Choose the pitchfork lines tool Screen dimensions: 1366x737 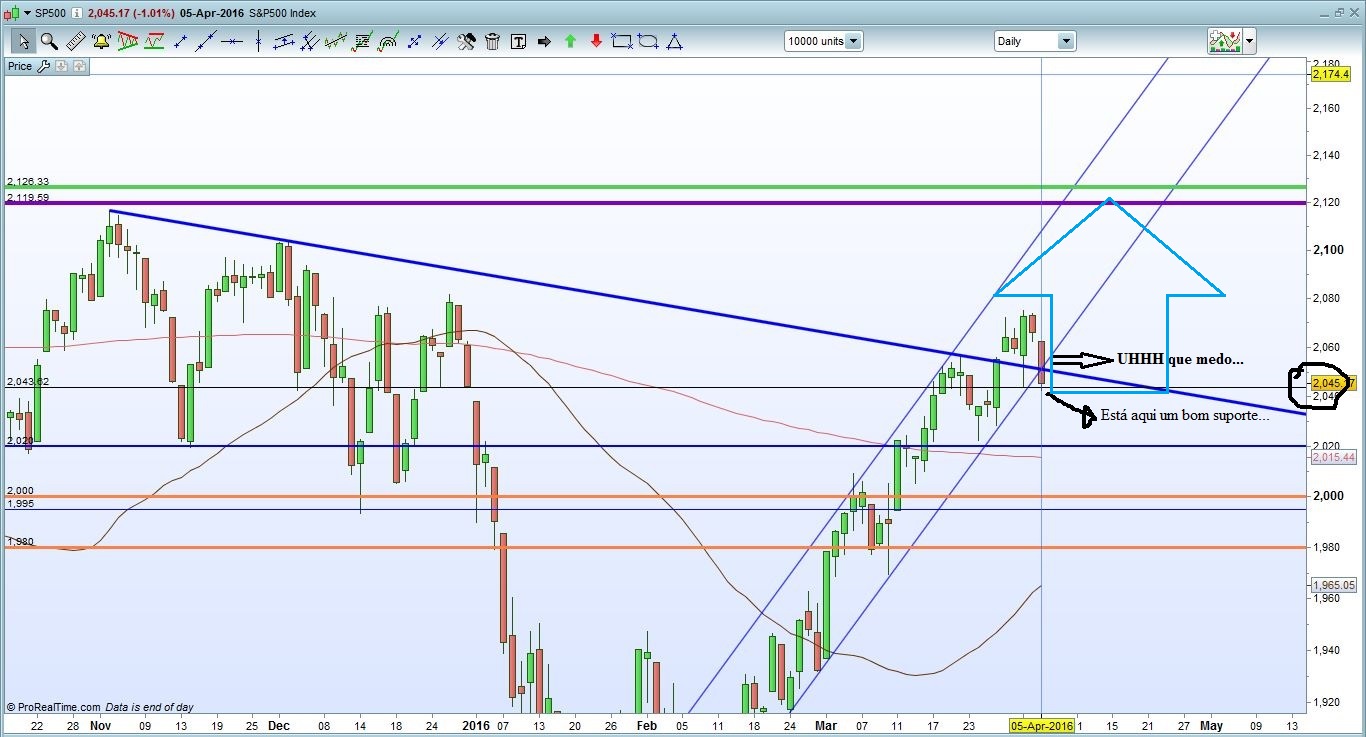click(x=310, y=41)
